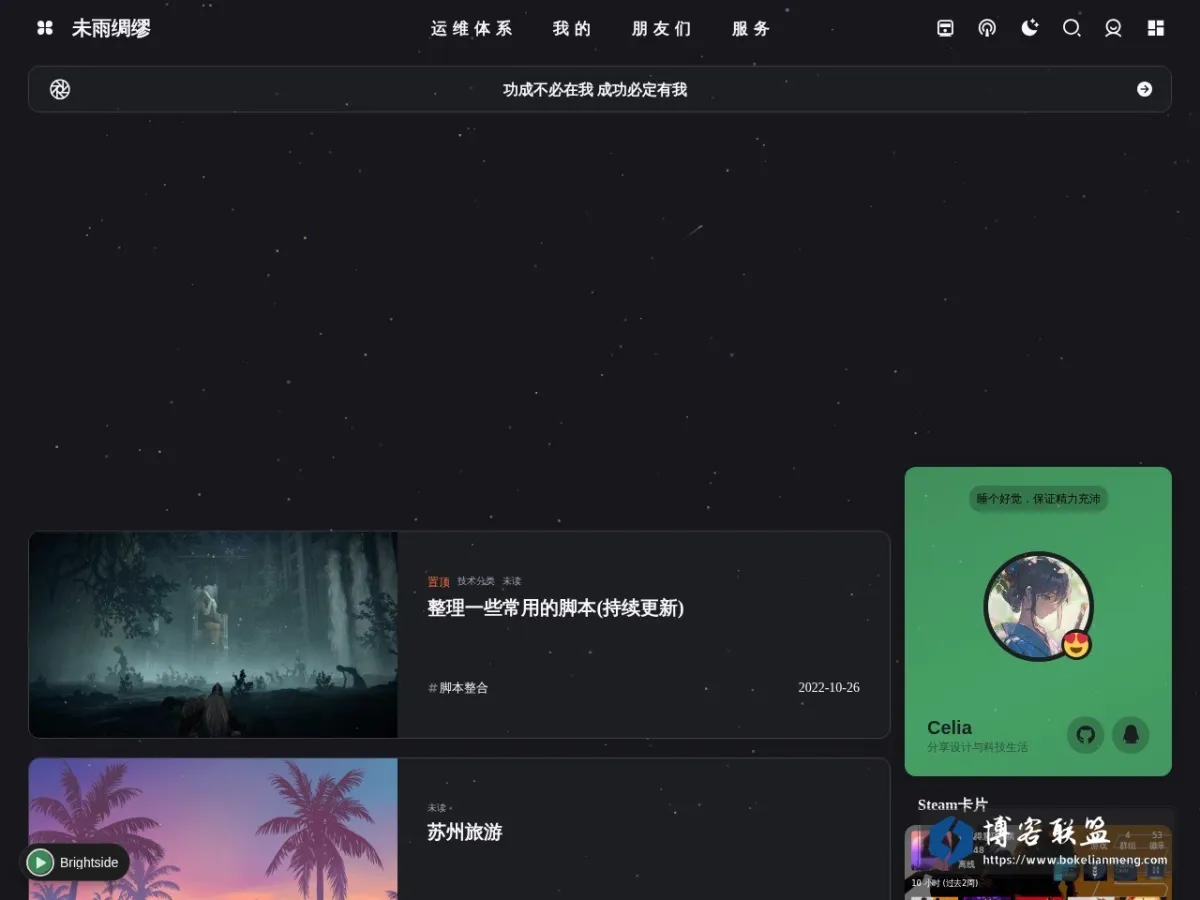Click the user avatar icon in header

pos(1113,28)
